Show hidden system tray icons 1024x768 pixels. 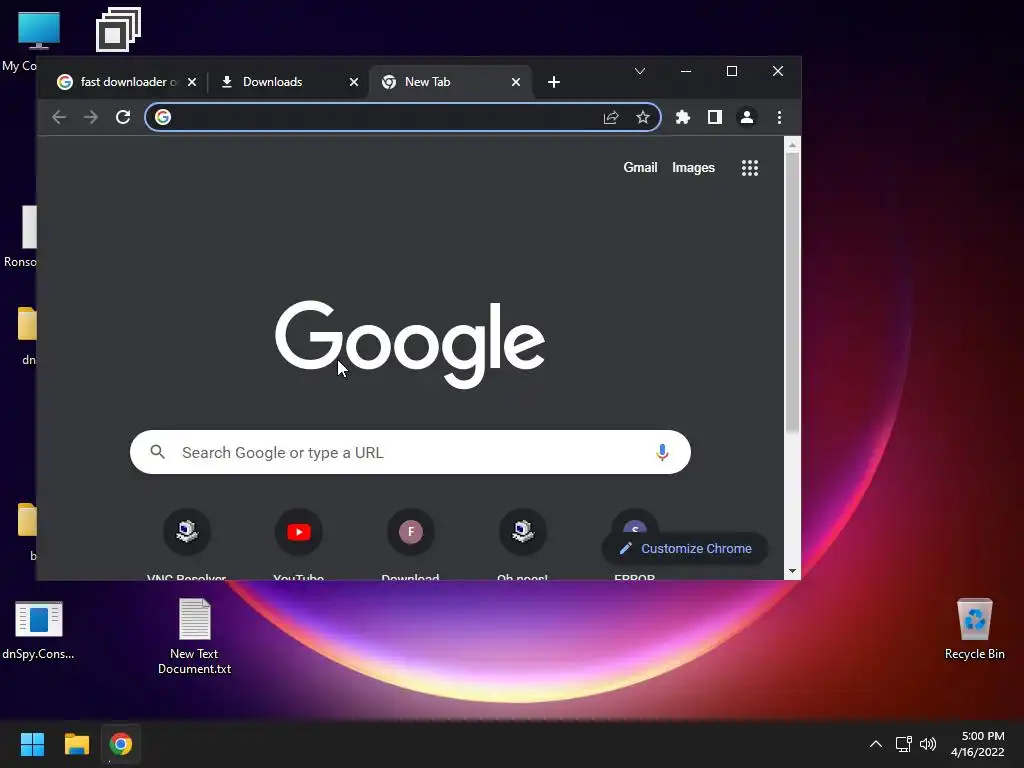[876, 744]
